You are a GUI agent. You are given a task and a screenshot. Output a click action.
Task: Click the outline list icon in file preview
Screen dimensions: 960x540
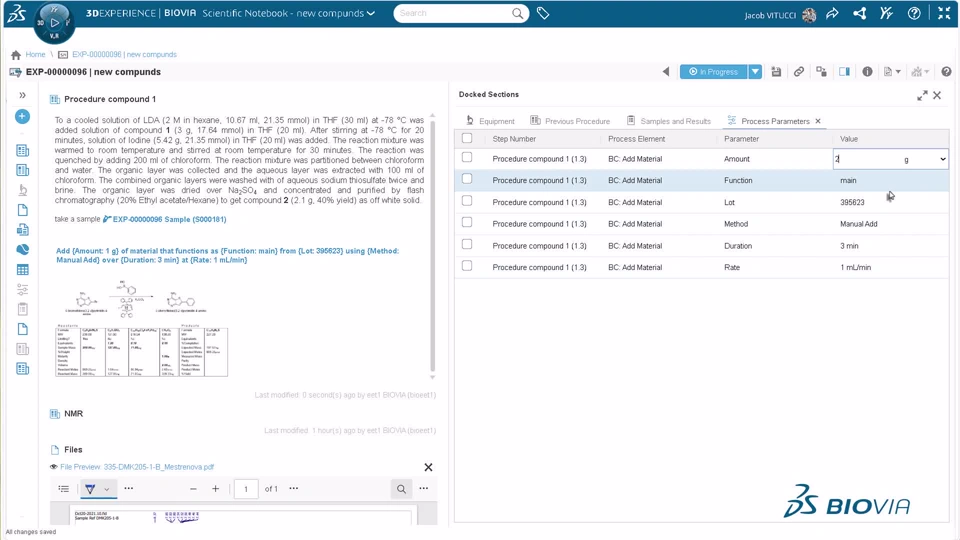[64, 489]
